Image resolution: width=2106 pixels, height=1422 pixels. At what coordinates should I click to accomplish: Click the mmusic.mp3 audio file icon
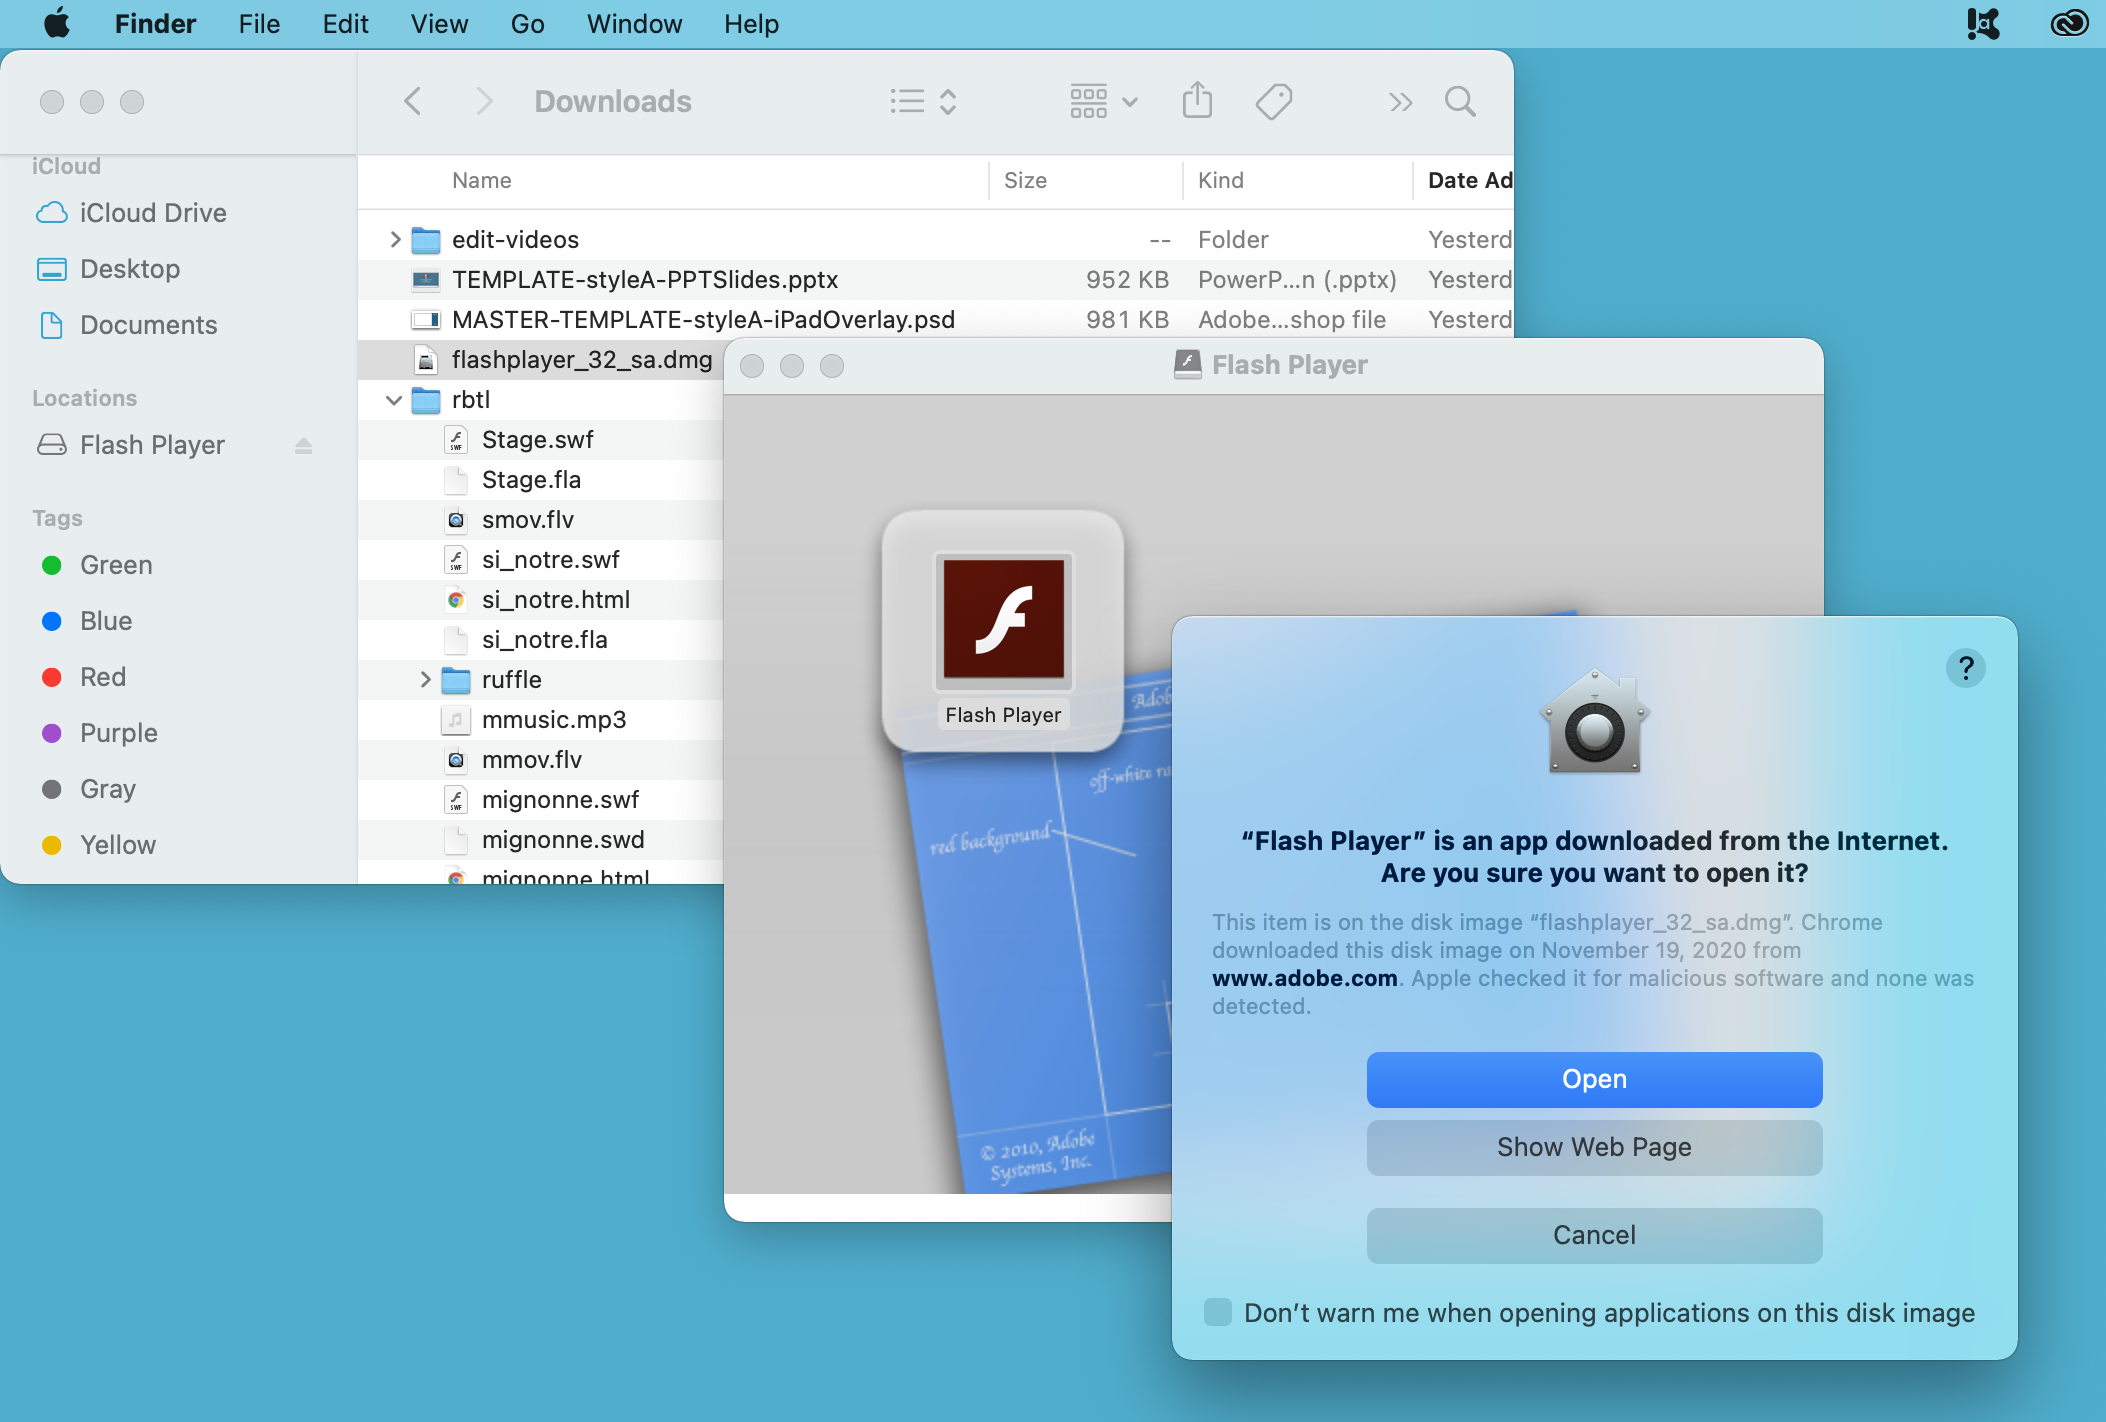[x=456, y=720]
